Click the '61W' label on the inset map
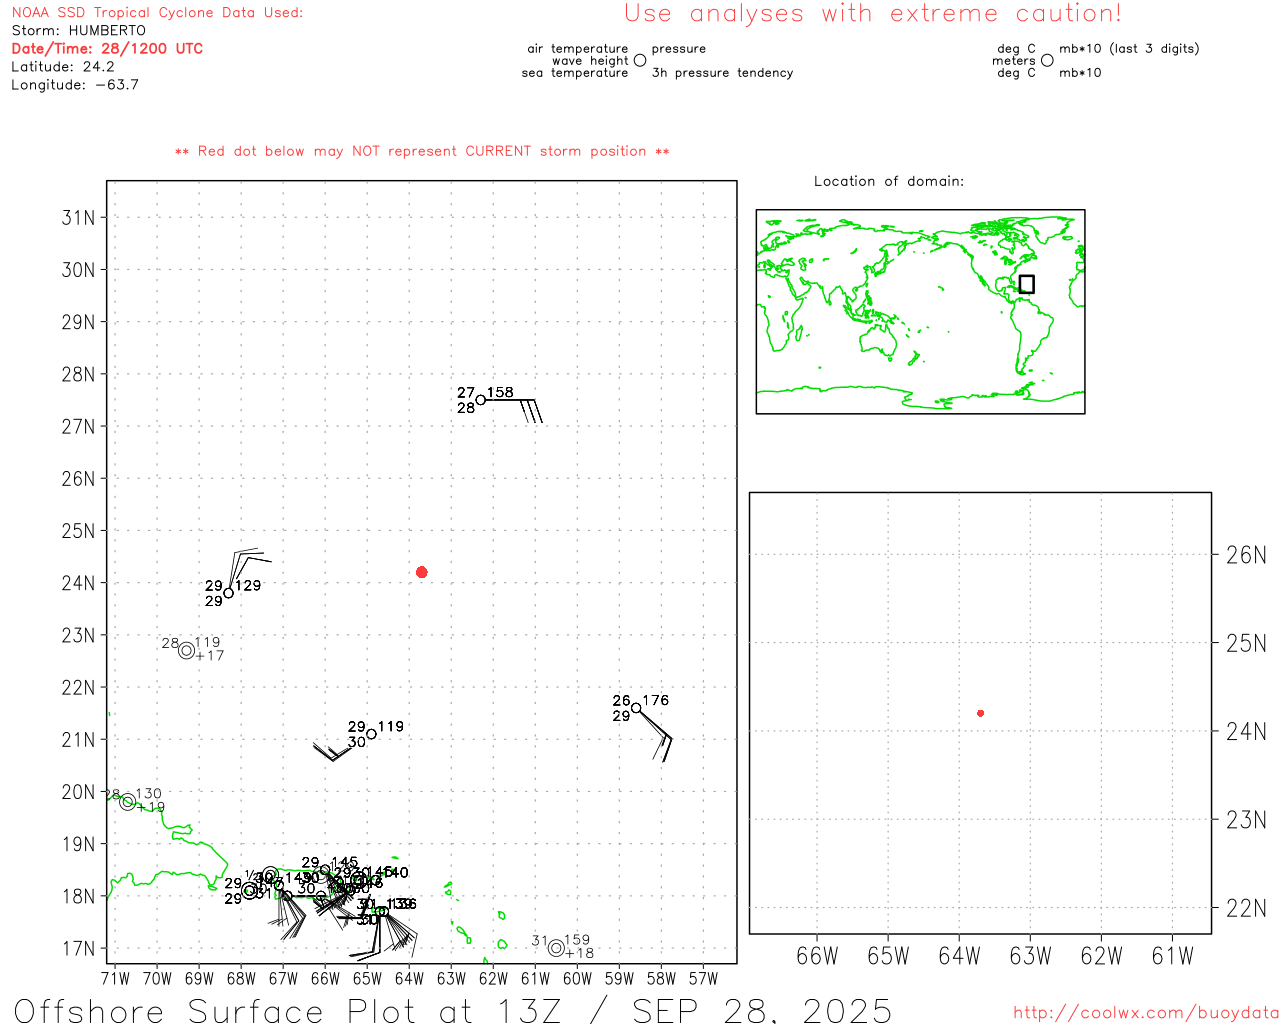Viewport: 1280px width, 1024px height. tap(1172, 957)
